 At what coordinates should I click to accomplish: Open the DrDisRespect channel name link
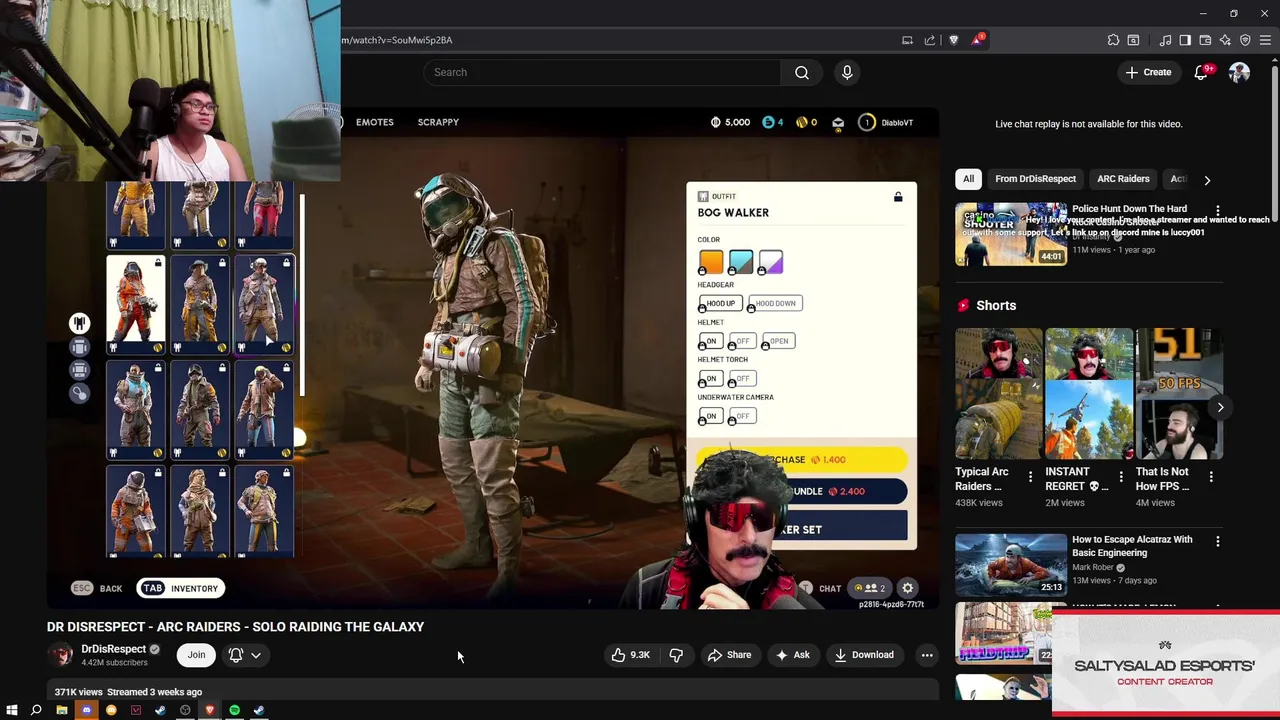[x=113, y=649]
